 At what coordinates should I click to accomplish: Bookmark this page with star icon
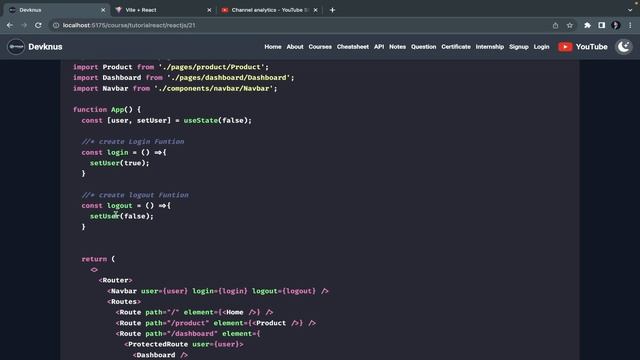[570, 25]
